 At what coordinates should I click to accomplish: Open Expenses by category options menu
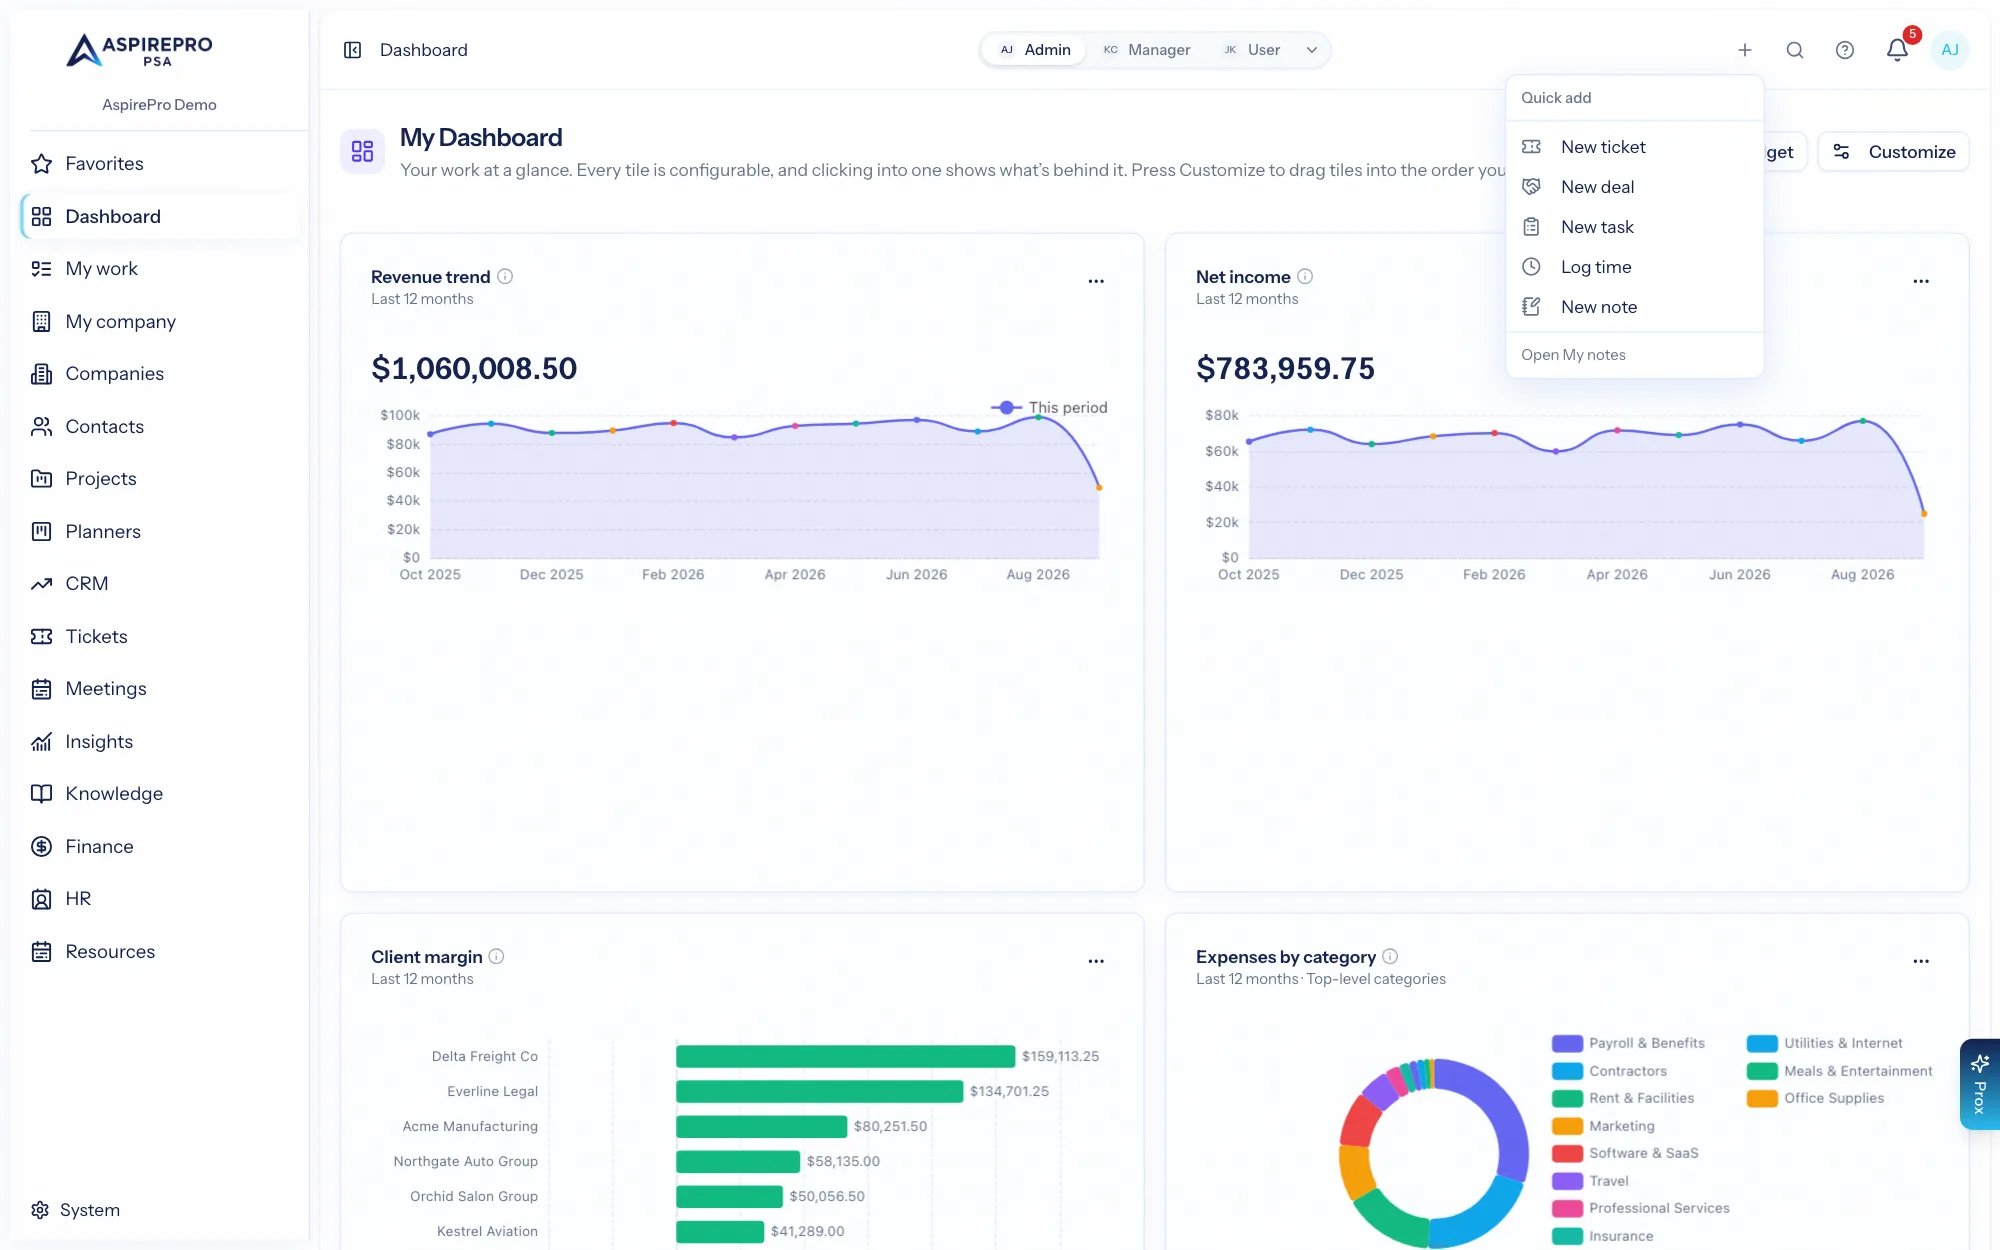point(1921,961)
